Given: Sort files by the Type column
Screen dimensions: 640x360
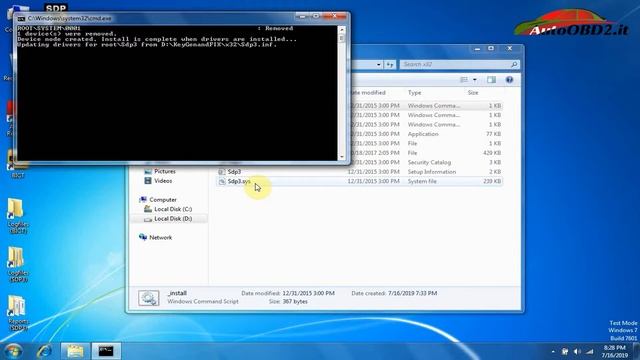Looking at the screenshot, I should [414, 93].
